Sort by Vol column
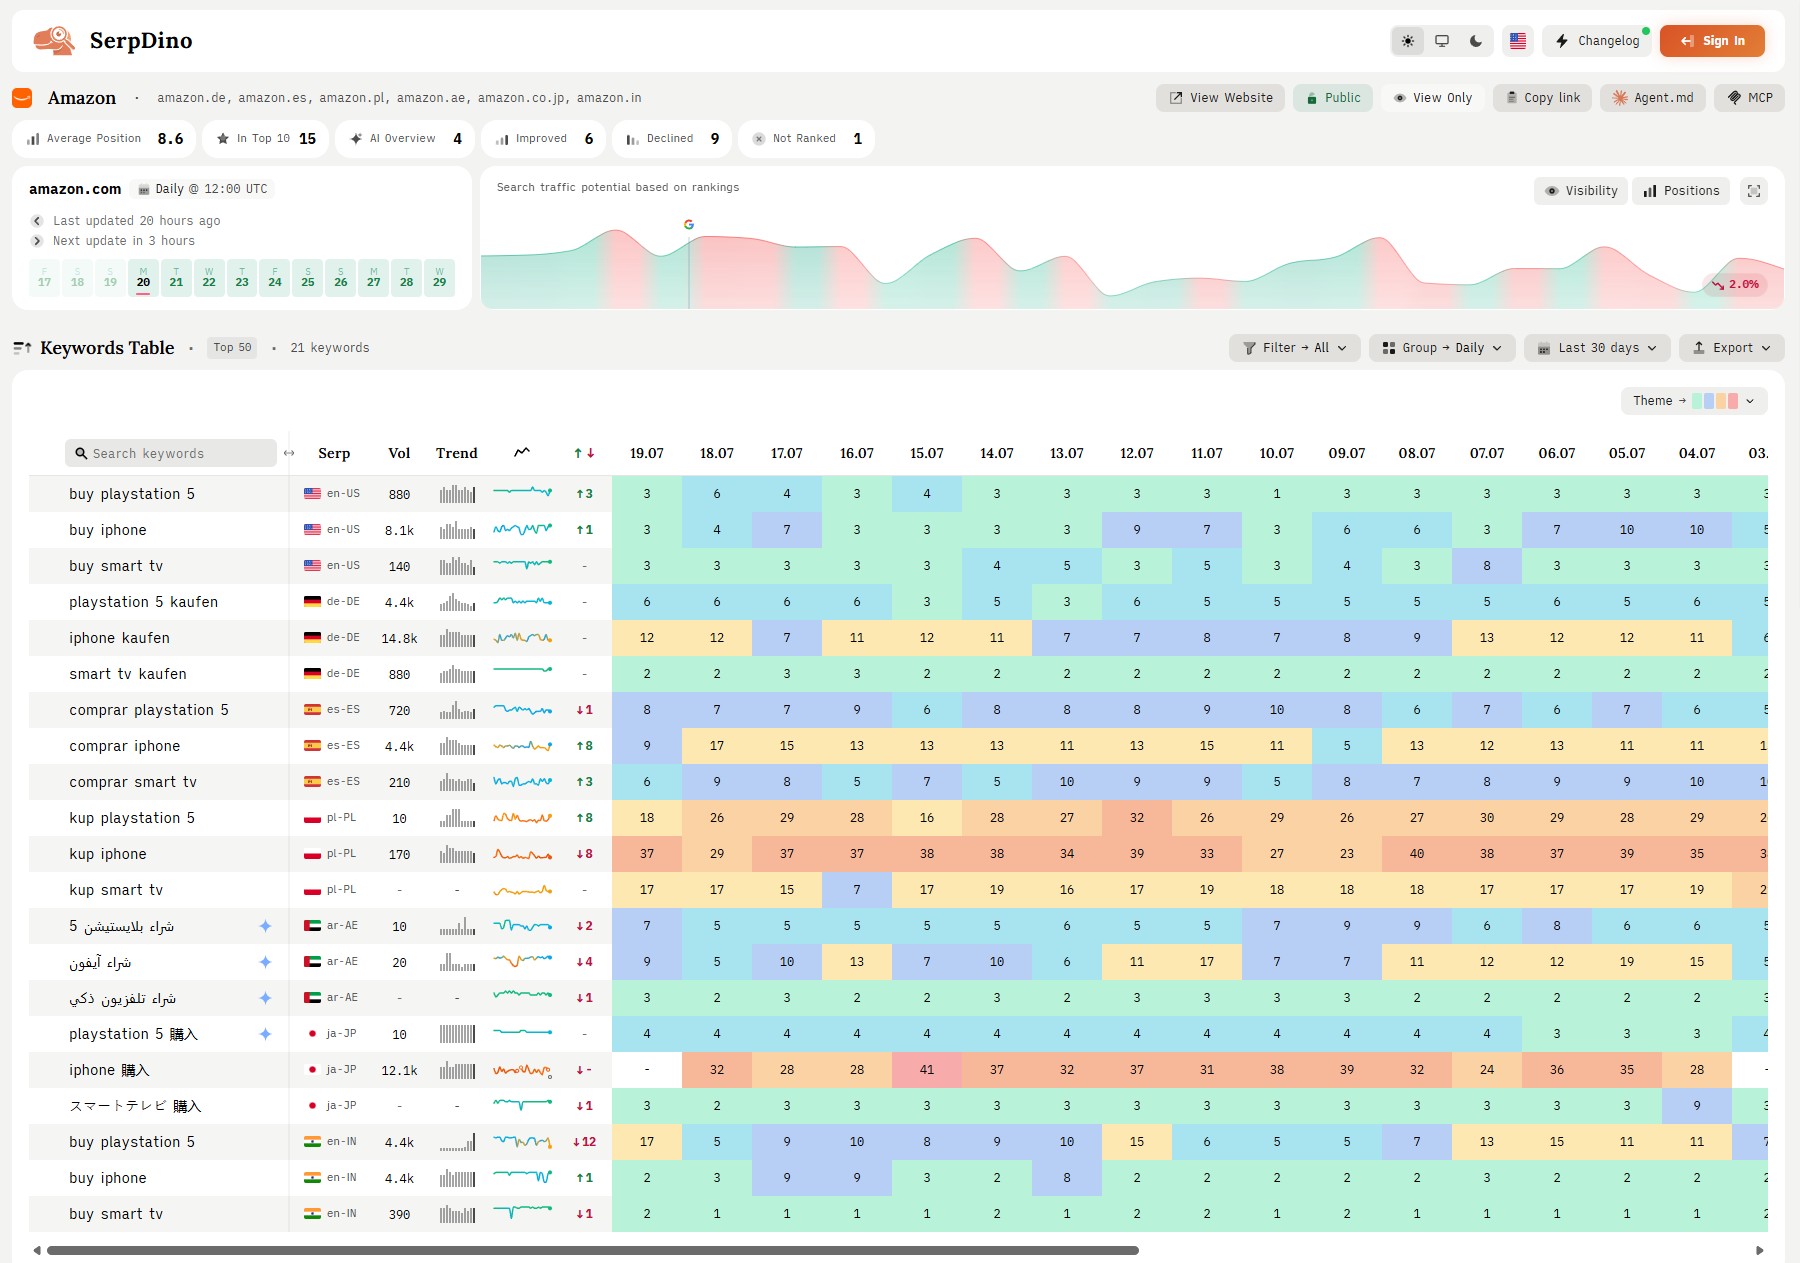Screen dimensions: 1800x1263 coord(399,453)
